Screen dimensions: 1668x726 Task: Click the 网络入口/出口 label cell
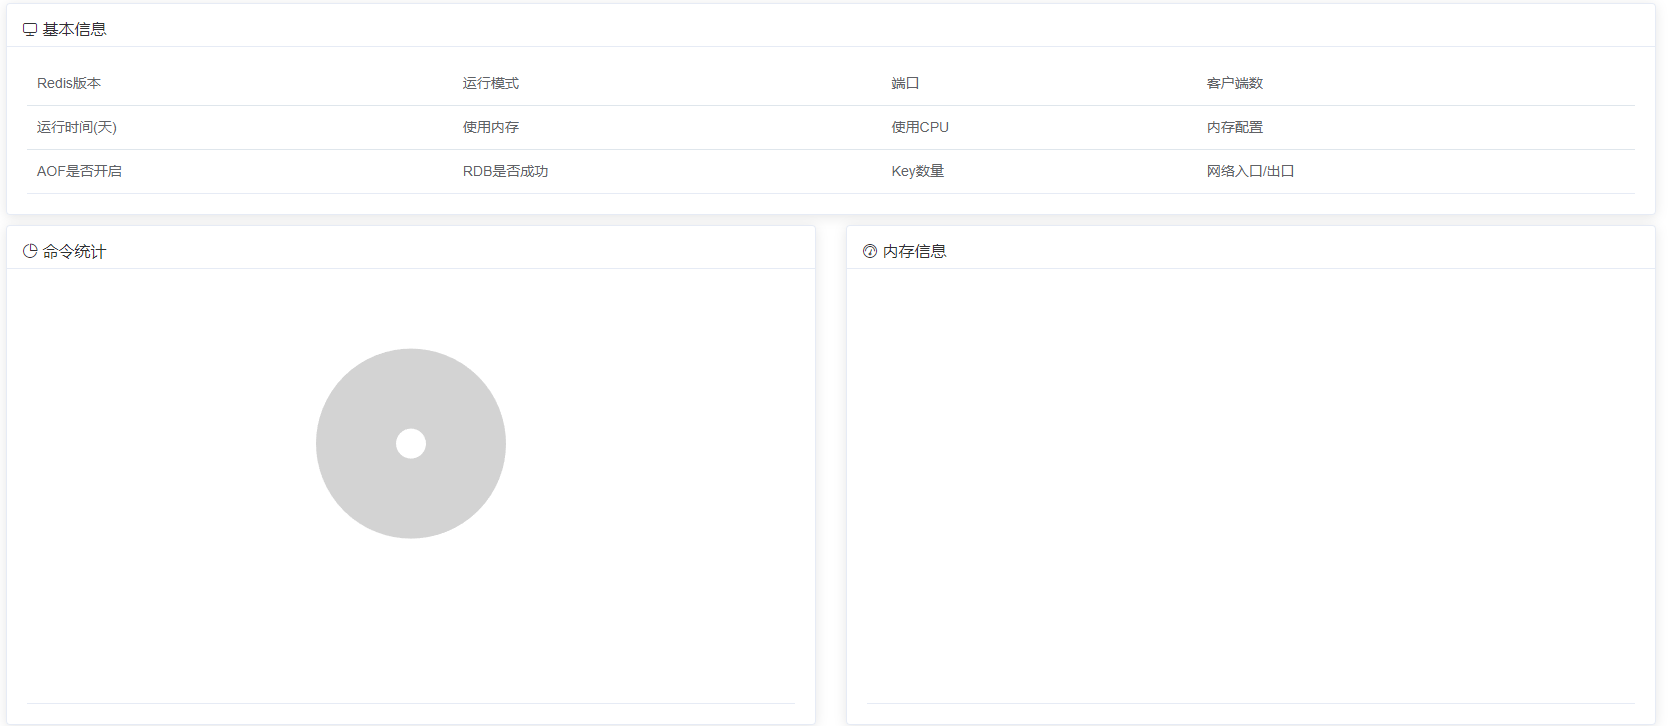pyautogui.click(x=1250, y=171)
